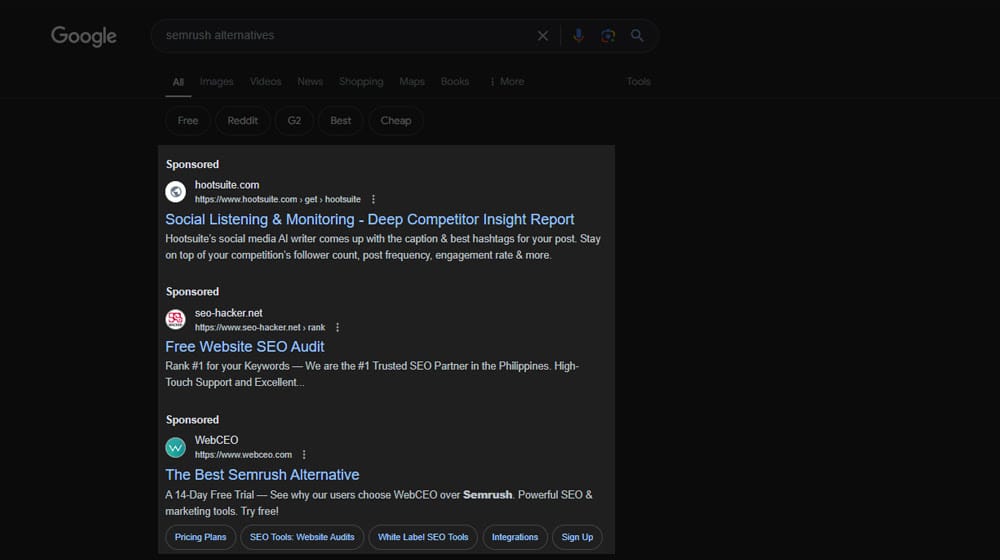Viewport: 1000px width, 560px height.
Task: Click SEO Tools: Website Audits sitelink
Action: 302,537
